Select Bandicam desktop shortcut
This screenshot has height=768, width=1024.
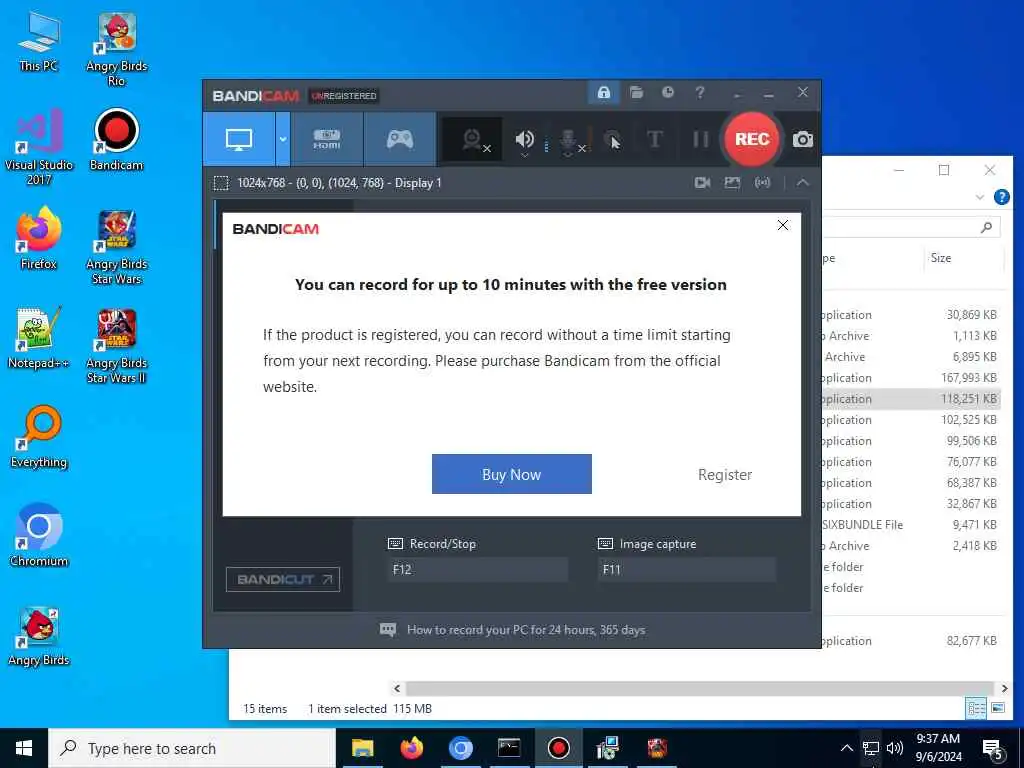(x=116, y=141)
